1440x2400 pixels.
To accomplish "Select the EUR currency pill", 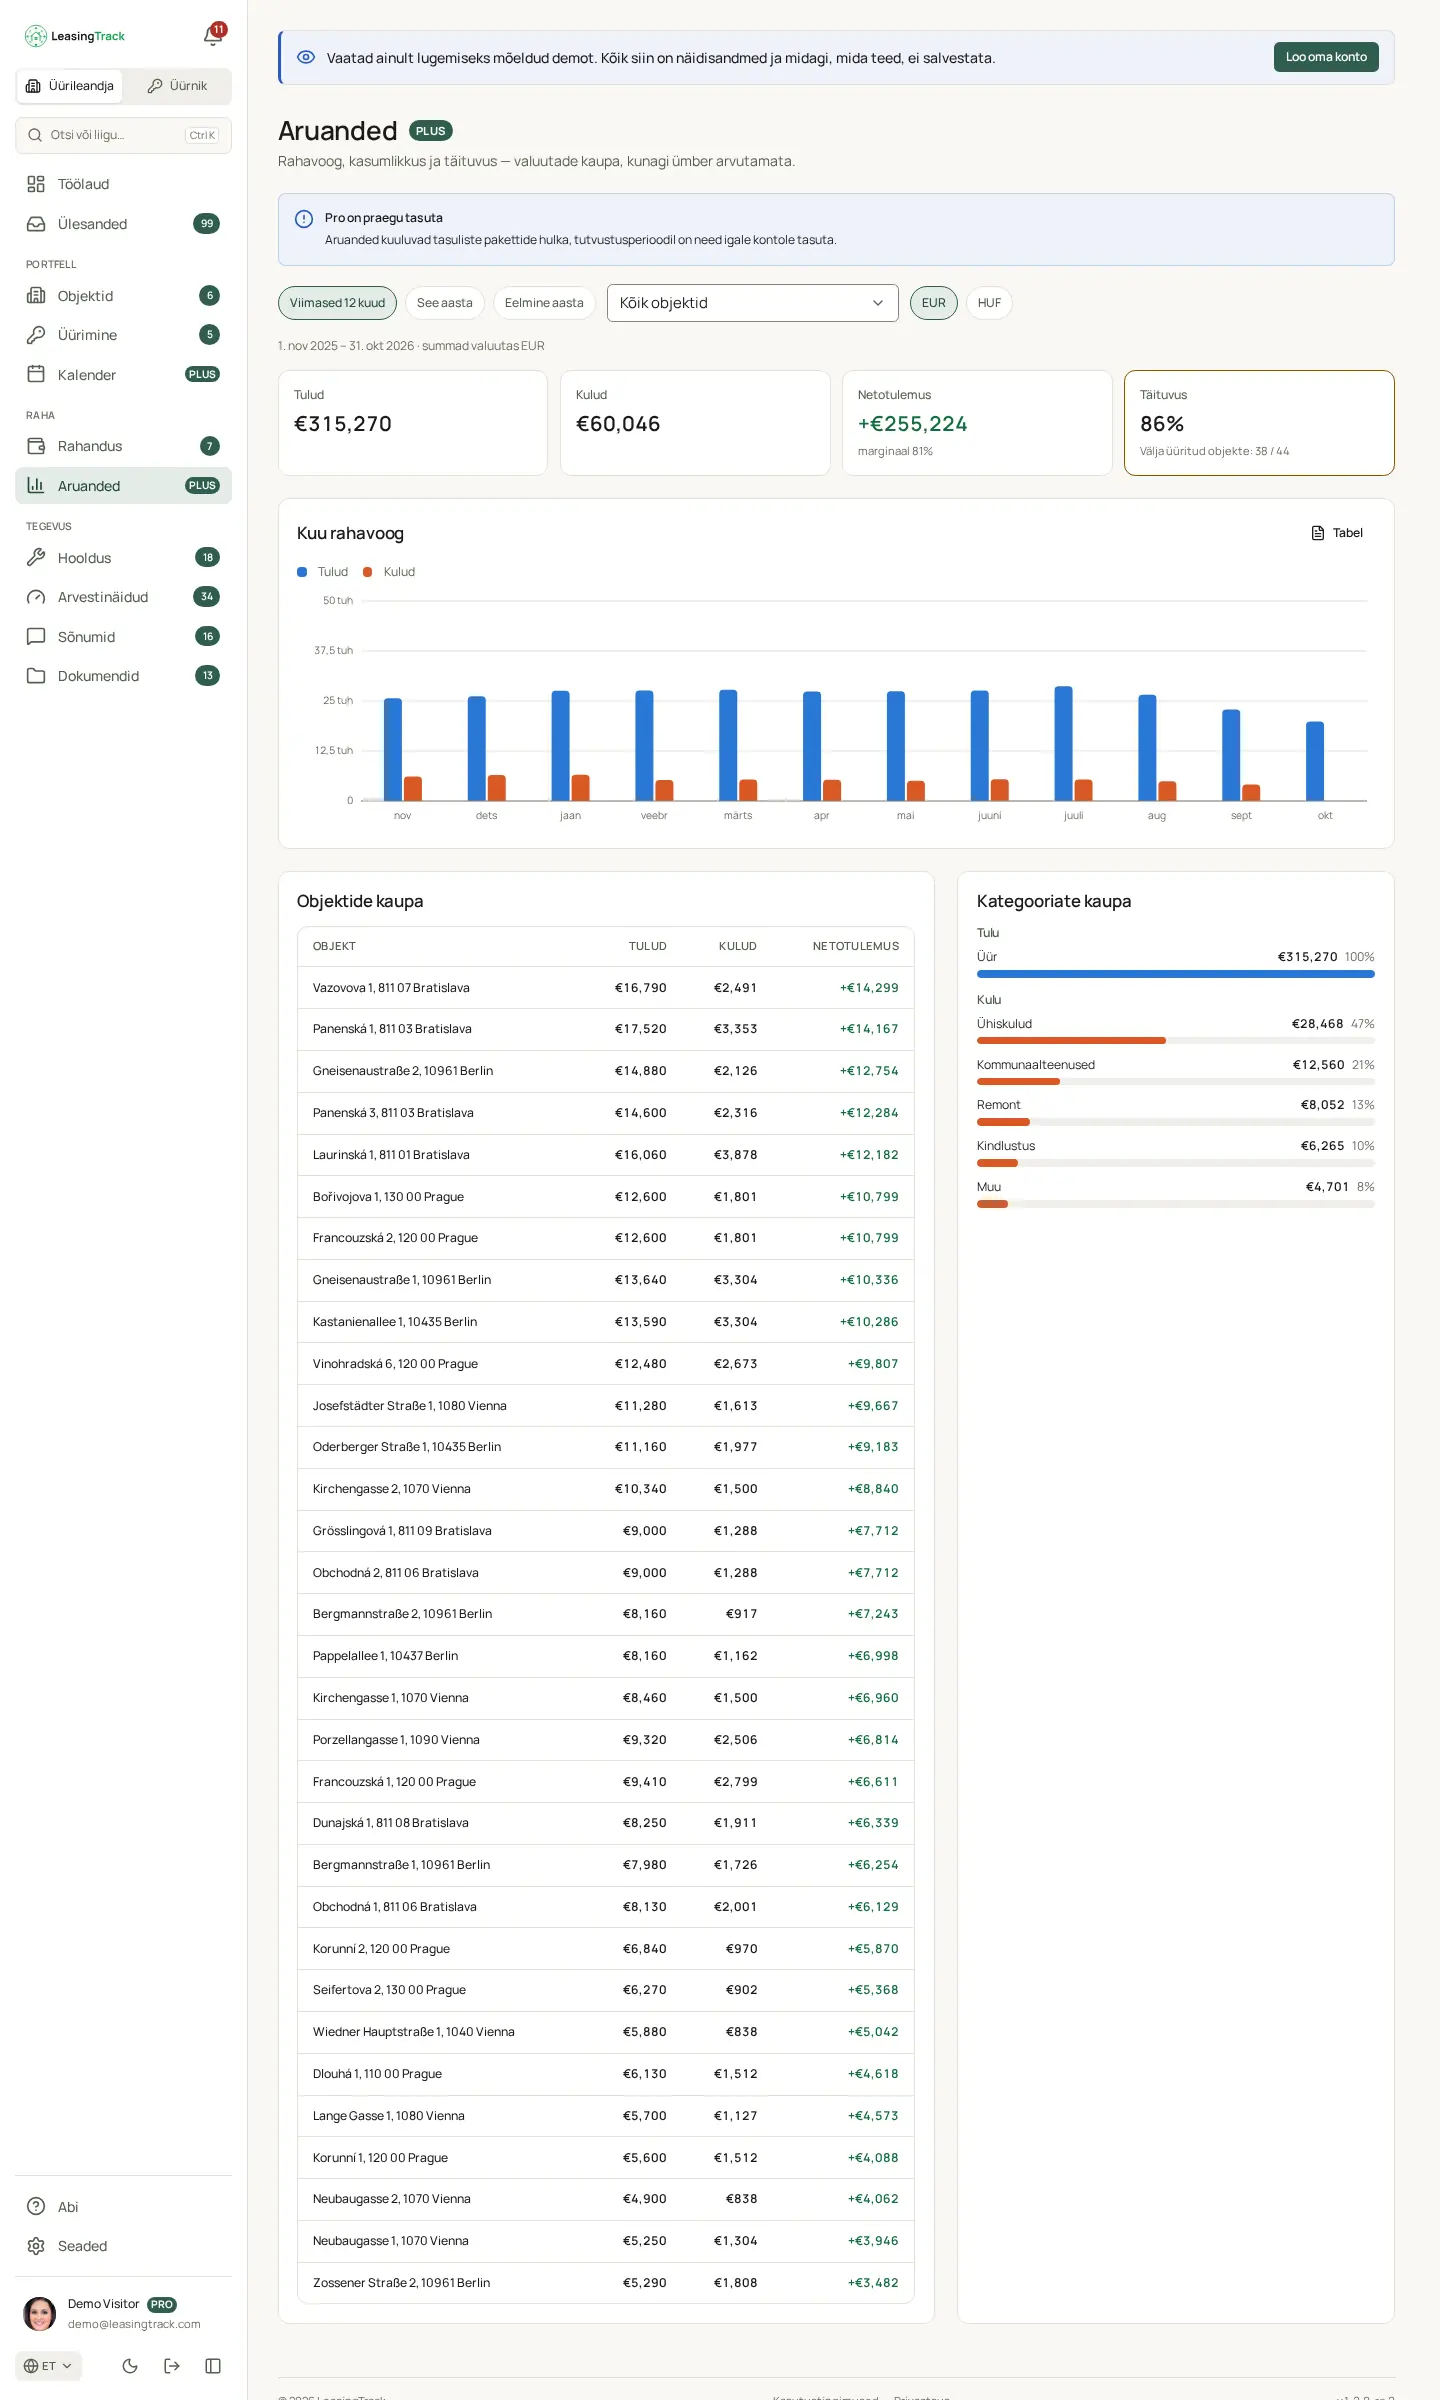I will click(933, 303).
